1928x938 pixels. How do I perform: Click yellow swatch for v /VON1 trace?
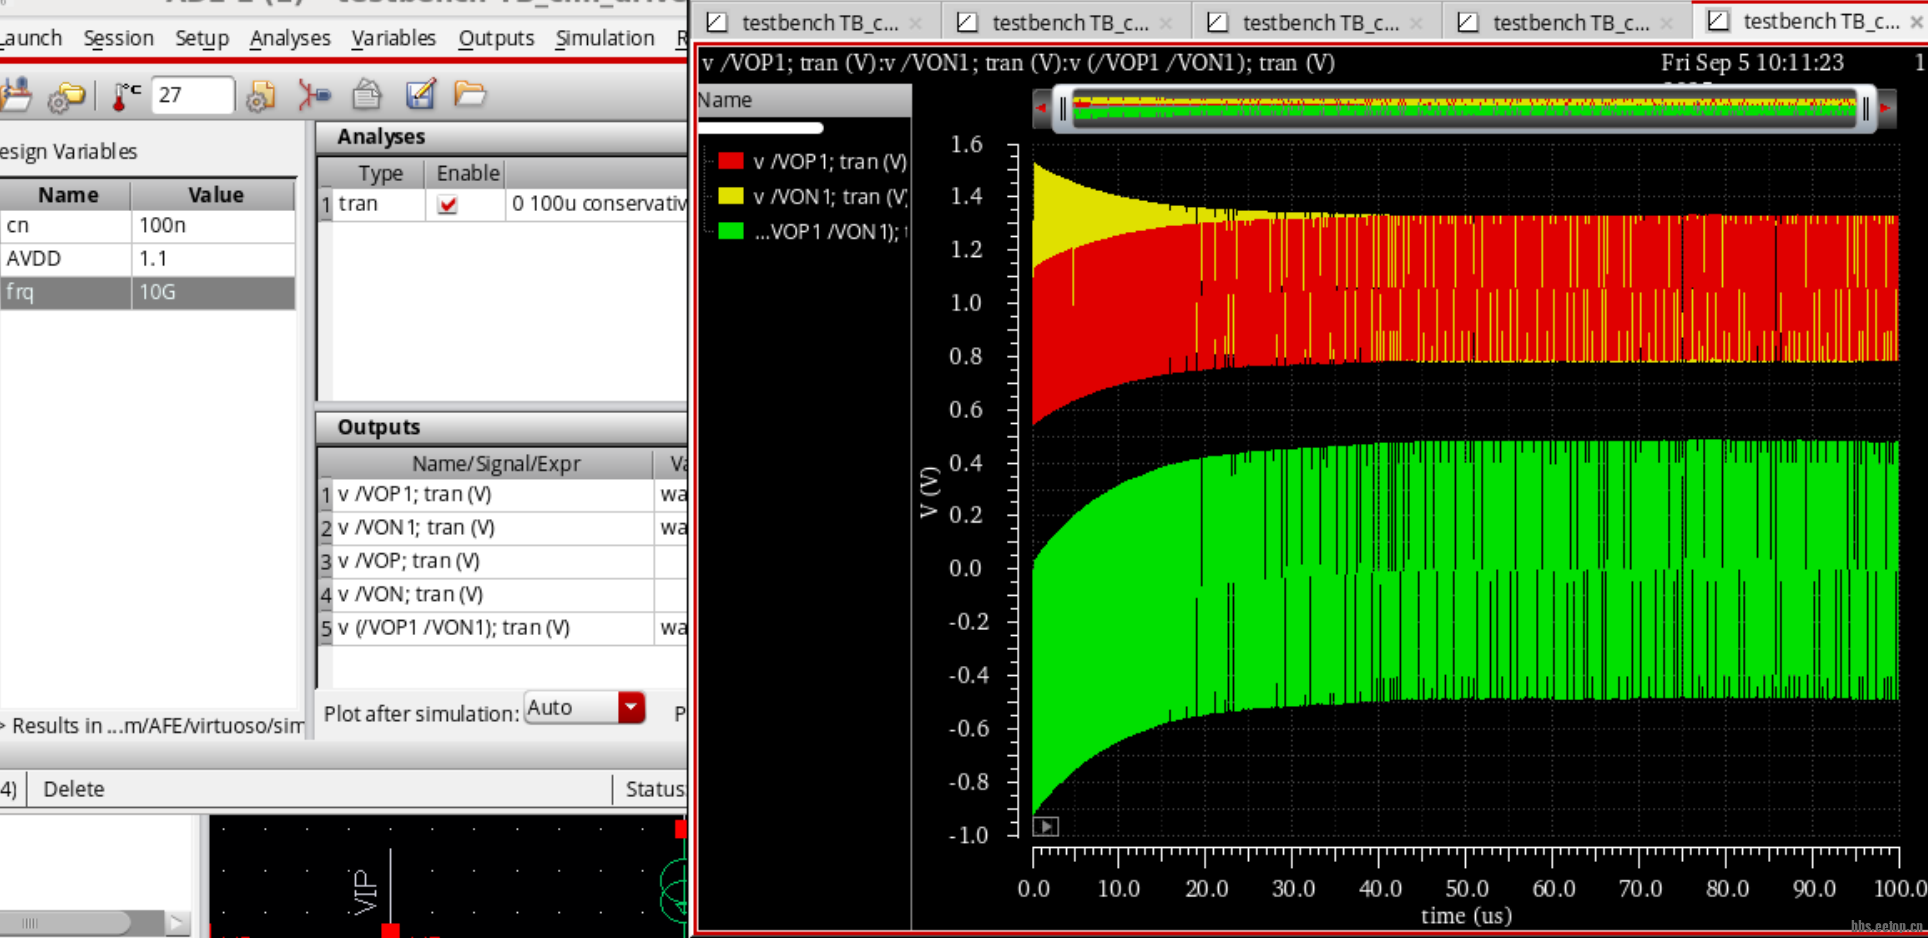point(730,196)
